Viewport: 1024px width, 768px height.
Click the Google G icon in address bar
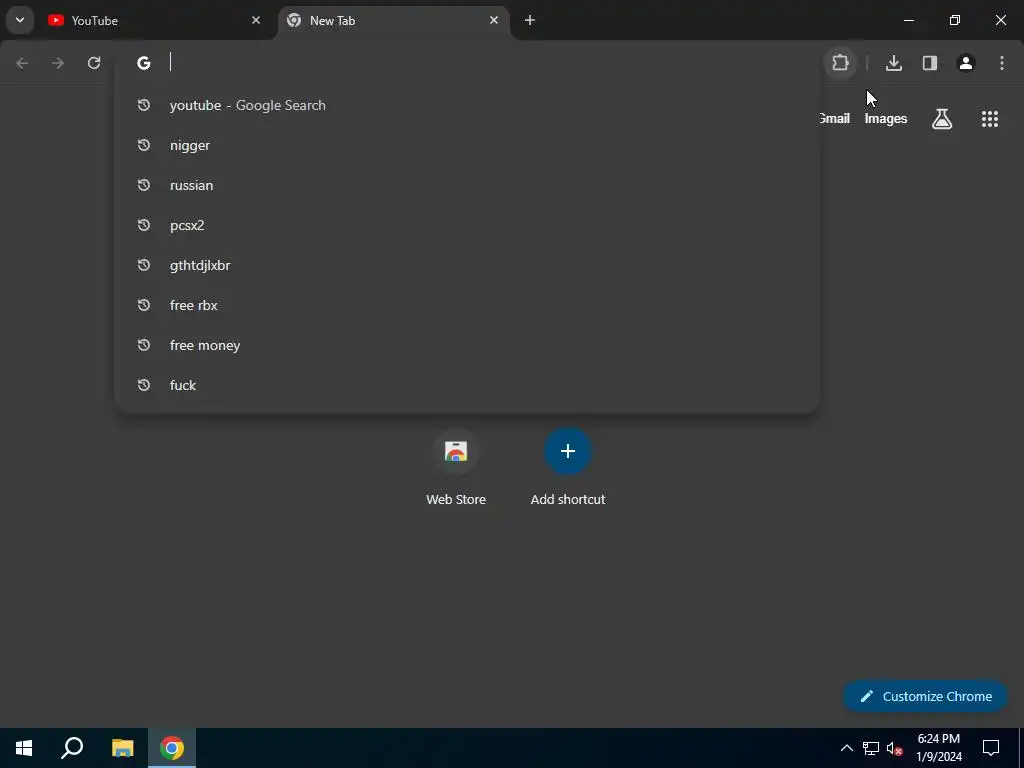click(144, 63)
